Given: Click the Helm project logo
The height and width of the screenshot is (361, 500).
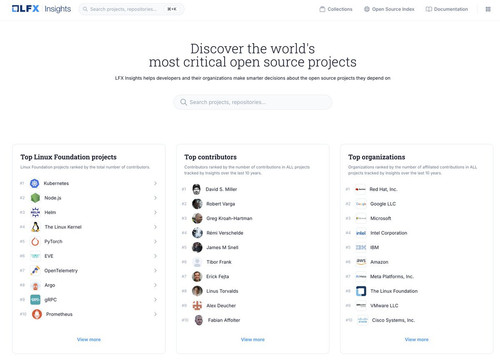Looking at the screenshot, I should (35, 212).
